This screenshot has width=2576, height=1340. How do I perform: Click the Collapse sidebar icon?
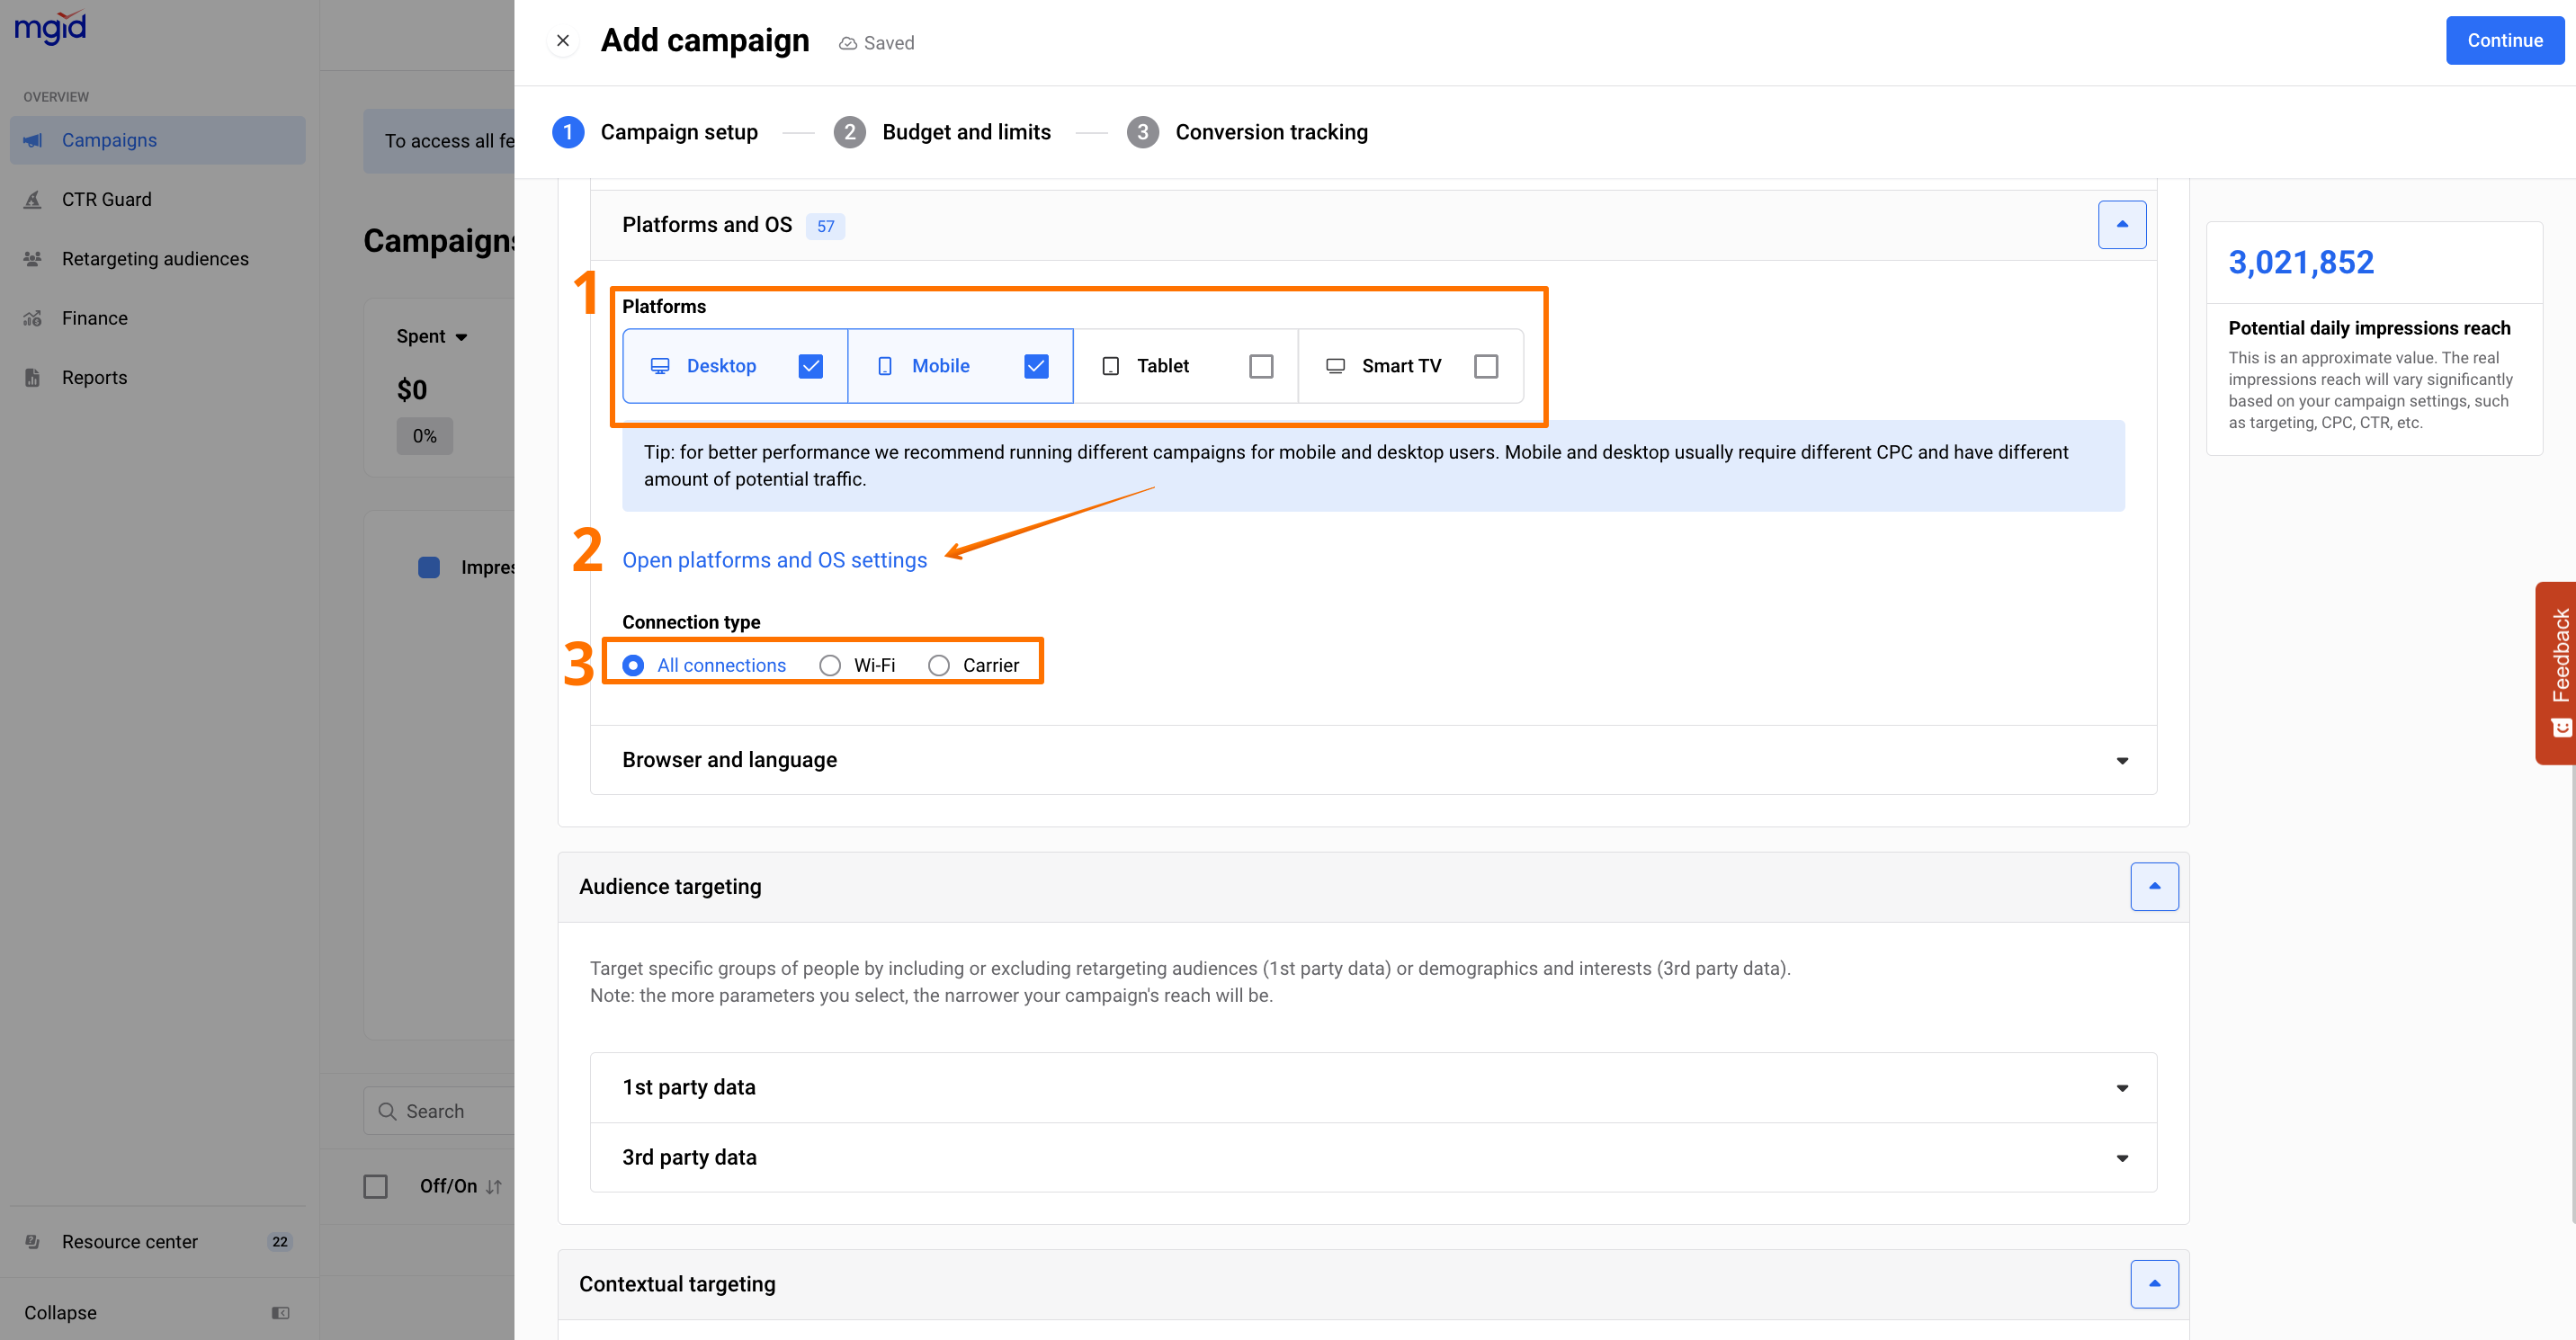tap(280, 1312)
